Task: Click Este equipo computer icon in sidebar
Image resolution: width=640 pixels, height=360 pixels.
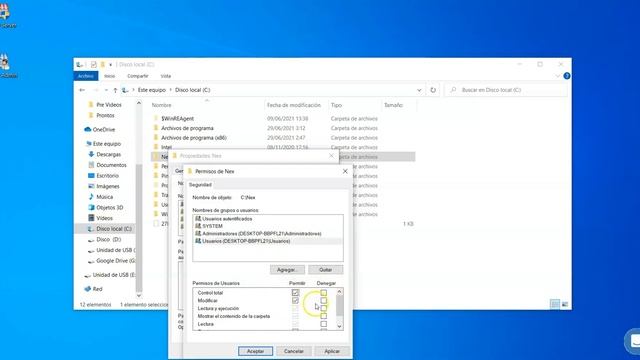Action: point(88,144)
